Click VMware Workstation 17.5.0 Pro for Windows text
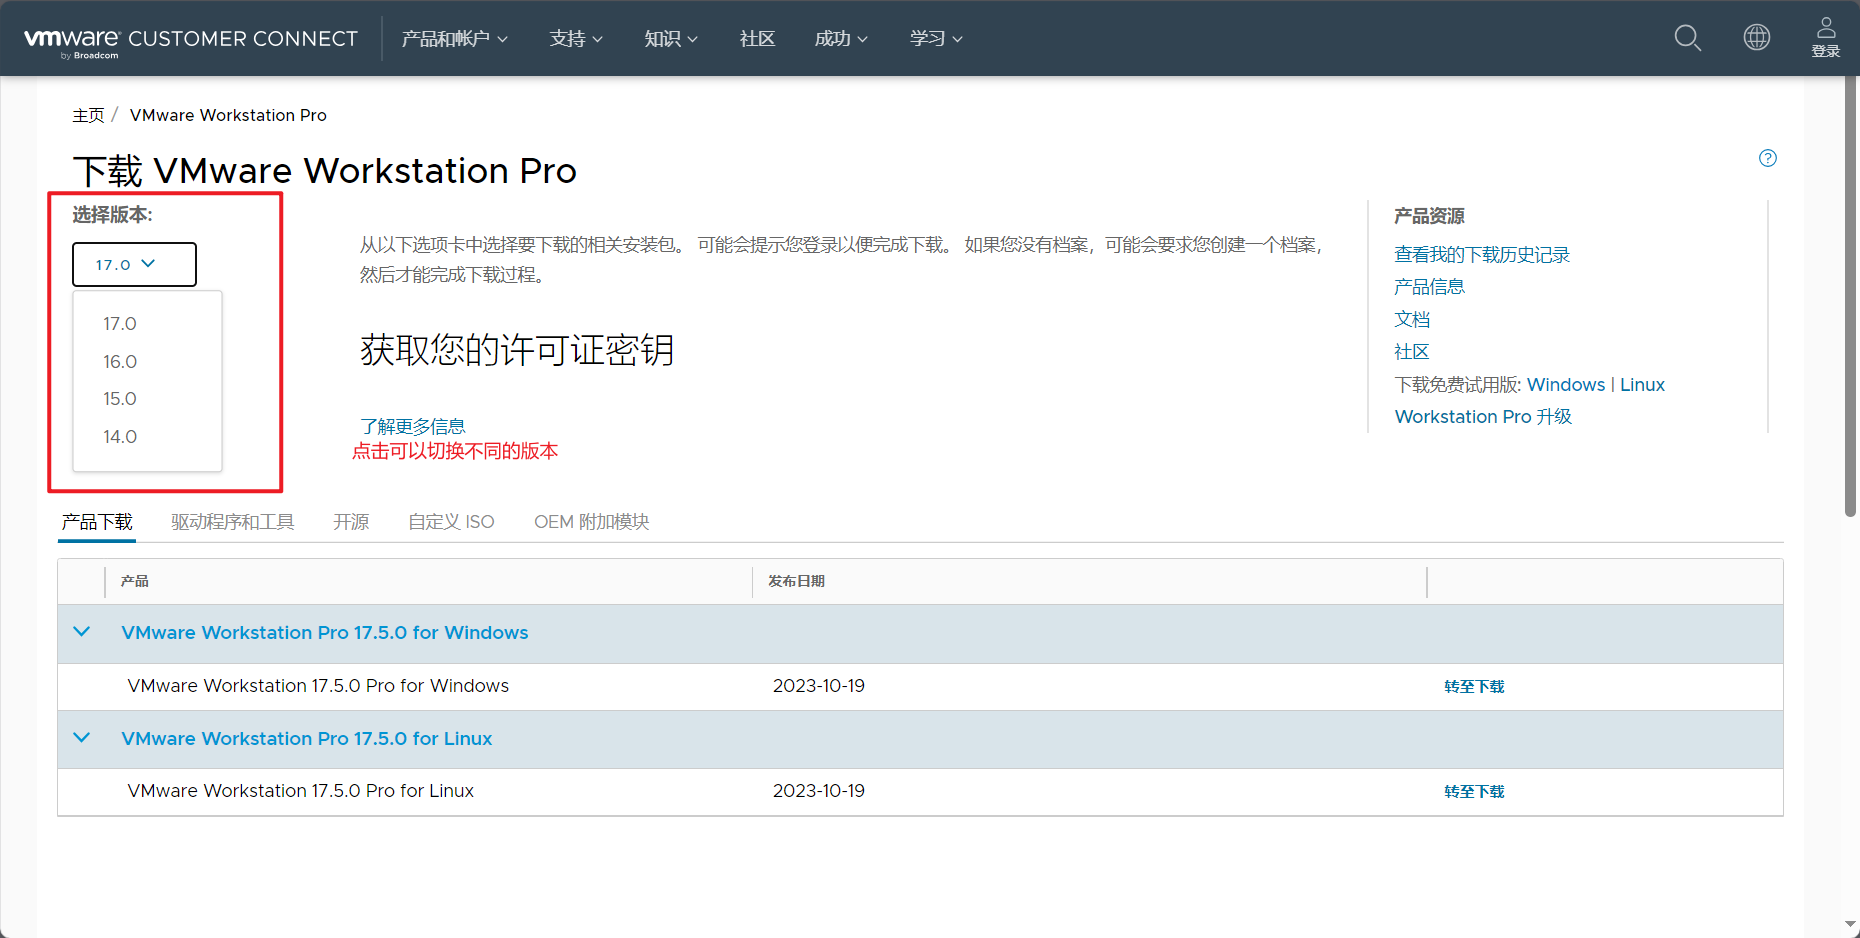The width and height of the screenshot is (1860, 938). [x=318, y=686]
